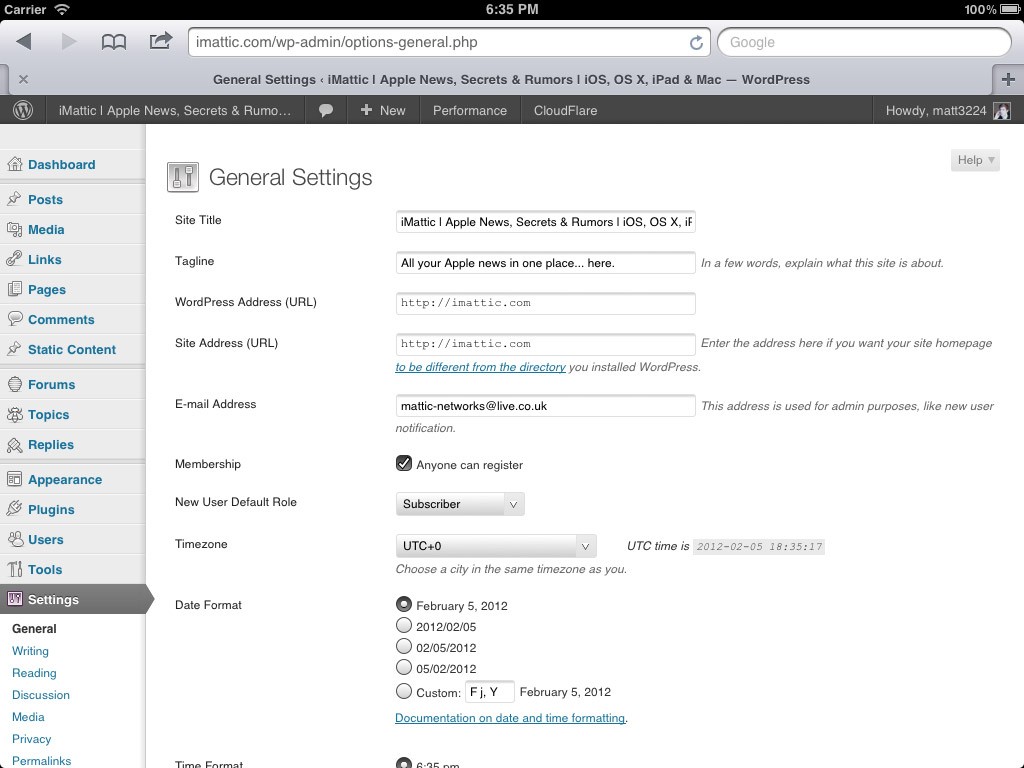
Task: Follow the 'to be different from the directory' link
Action: click(x=480, y=367)
